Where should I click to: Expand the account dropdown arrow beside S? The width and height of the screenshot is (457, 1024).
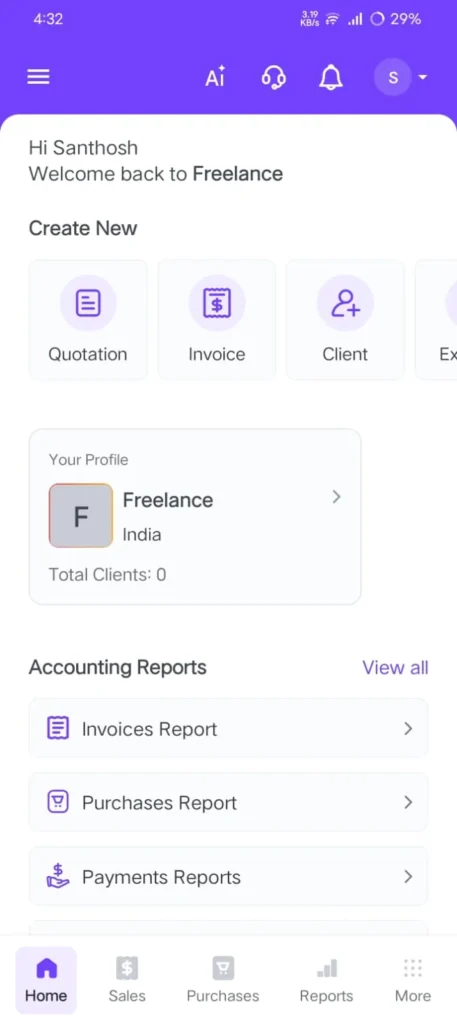click(422, 77)
